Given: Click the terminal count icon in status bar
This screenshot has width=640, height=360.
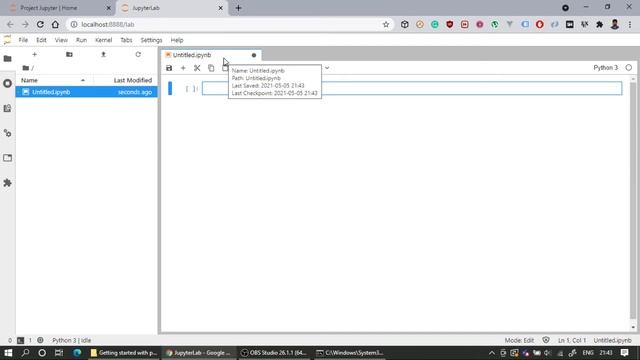Looking at the screenshot, I should pyautogui.click(x=20, y=340).
